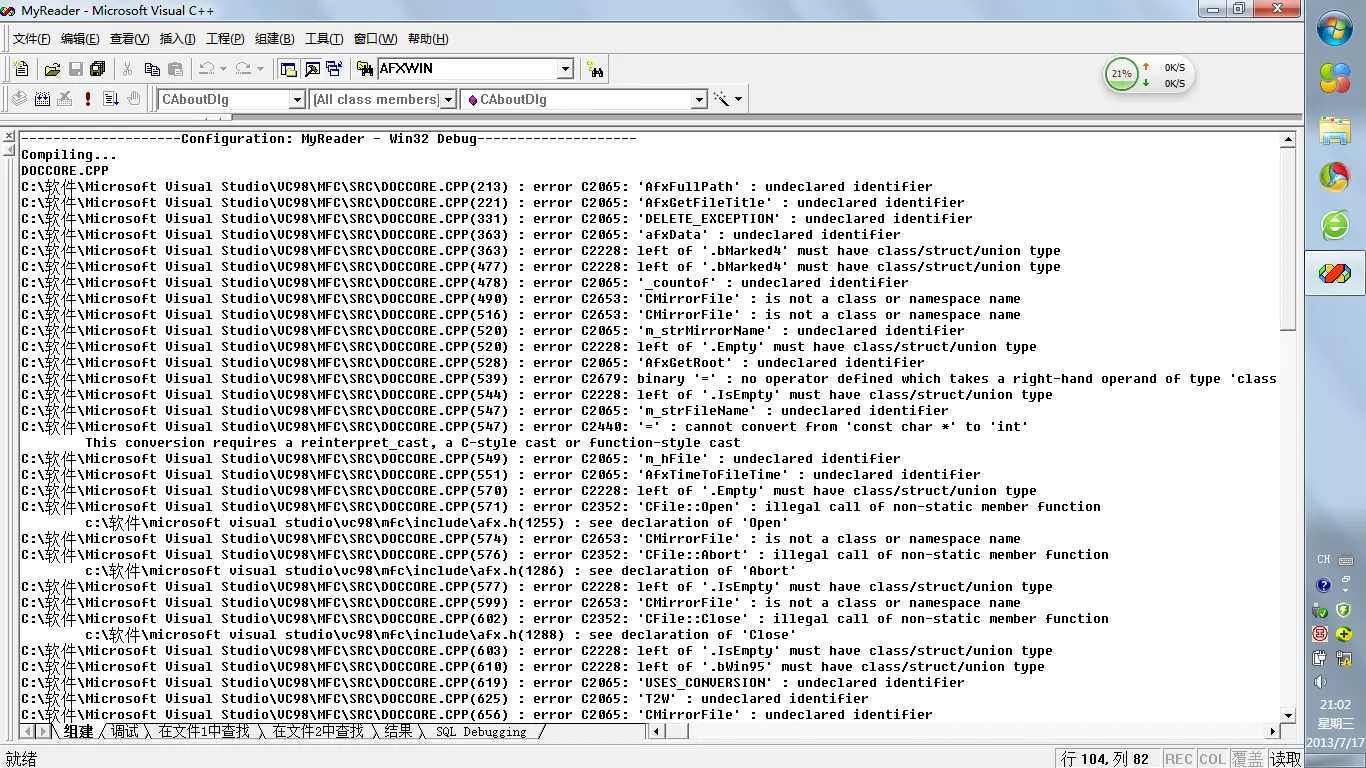Screen dimensions: 1366x768
Task: Click the Copy icon in toolbar
Action: (152, 69)
